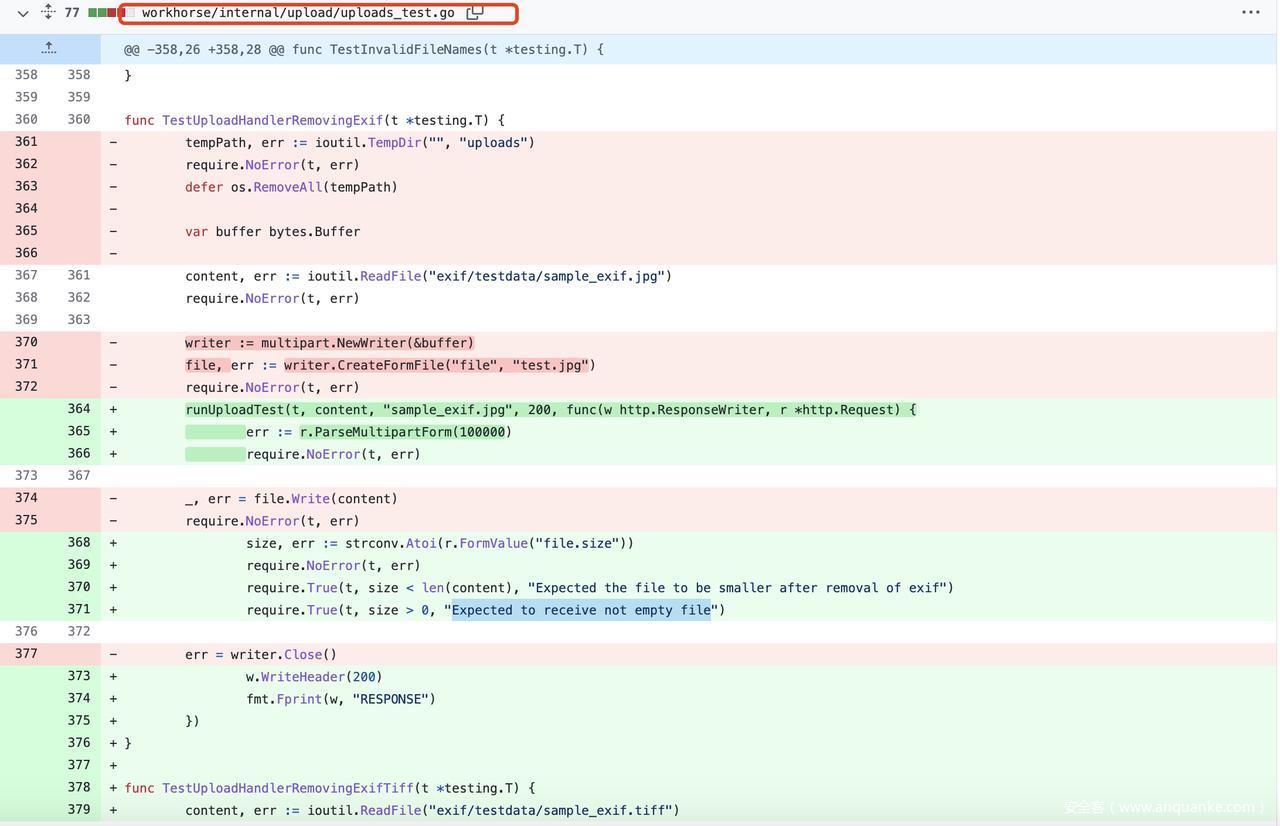Click unchanged line number 367 in left gutter

point(26,275)
